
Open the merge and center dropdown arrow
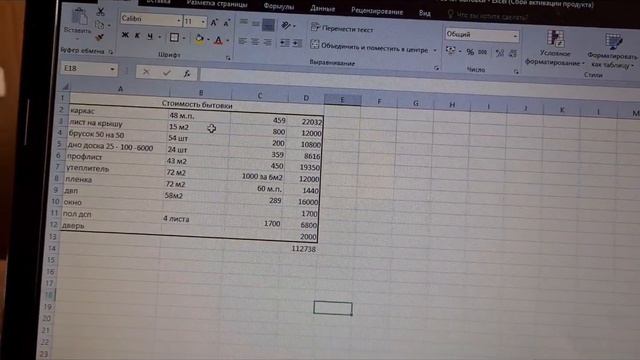435,50
